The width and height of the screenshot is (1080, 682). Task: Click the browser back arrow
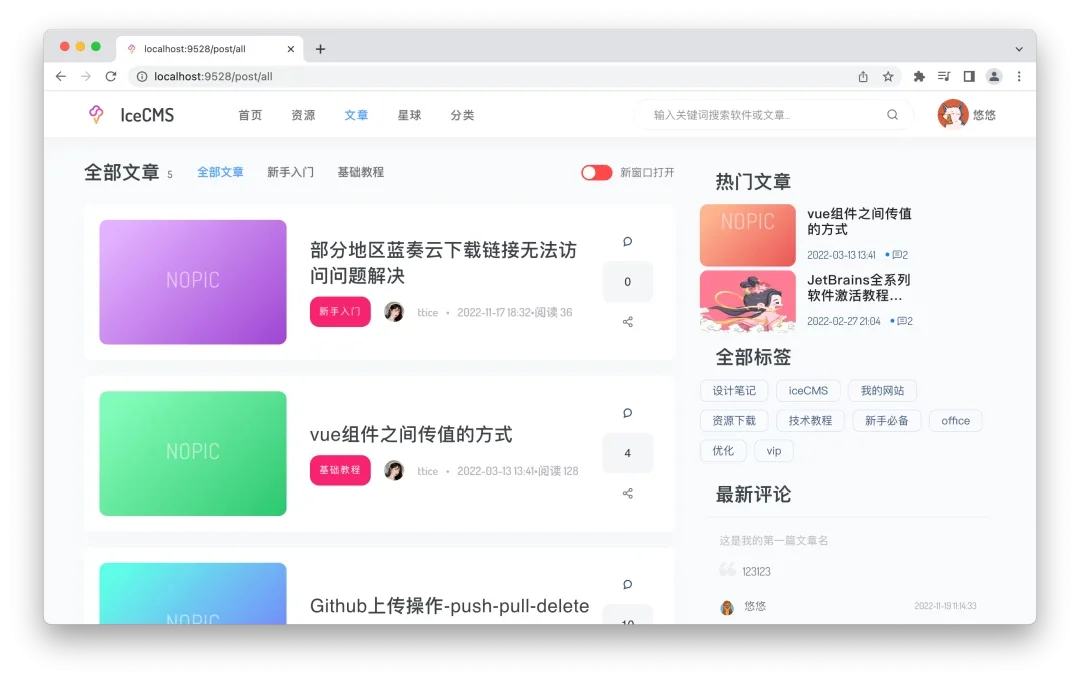coord(60,76)
